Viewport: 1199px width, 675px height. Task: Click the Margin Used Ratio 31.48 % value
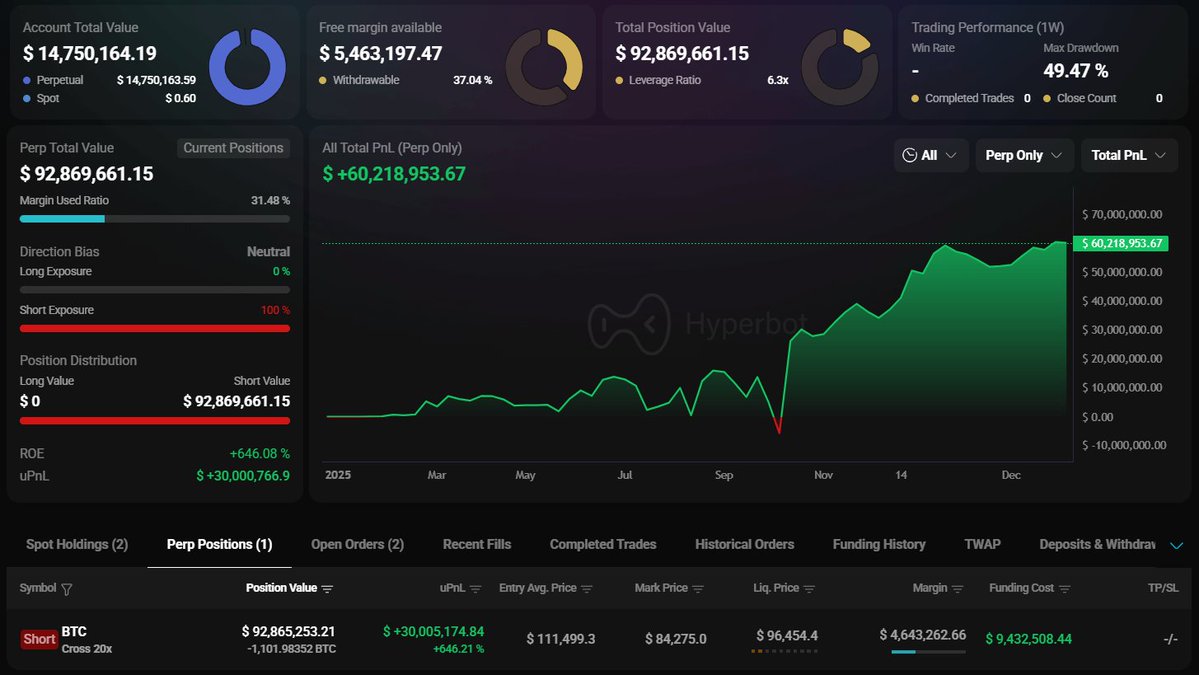pyautogui.click(x=271, y=200)
